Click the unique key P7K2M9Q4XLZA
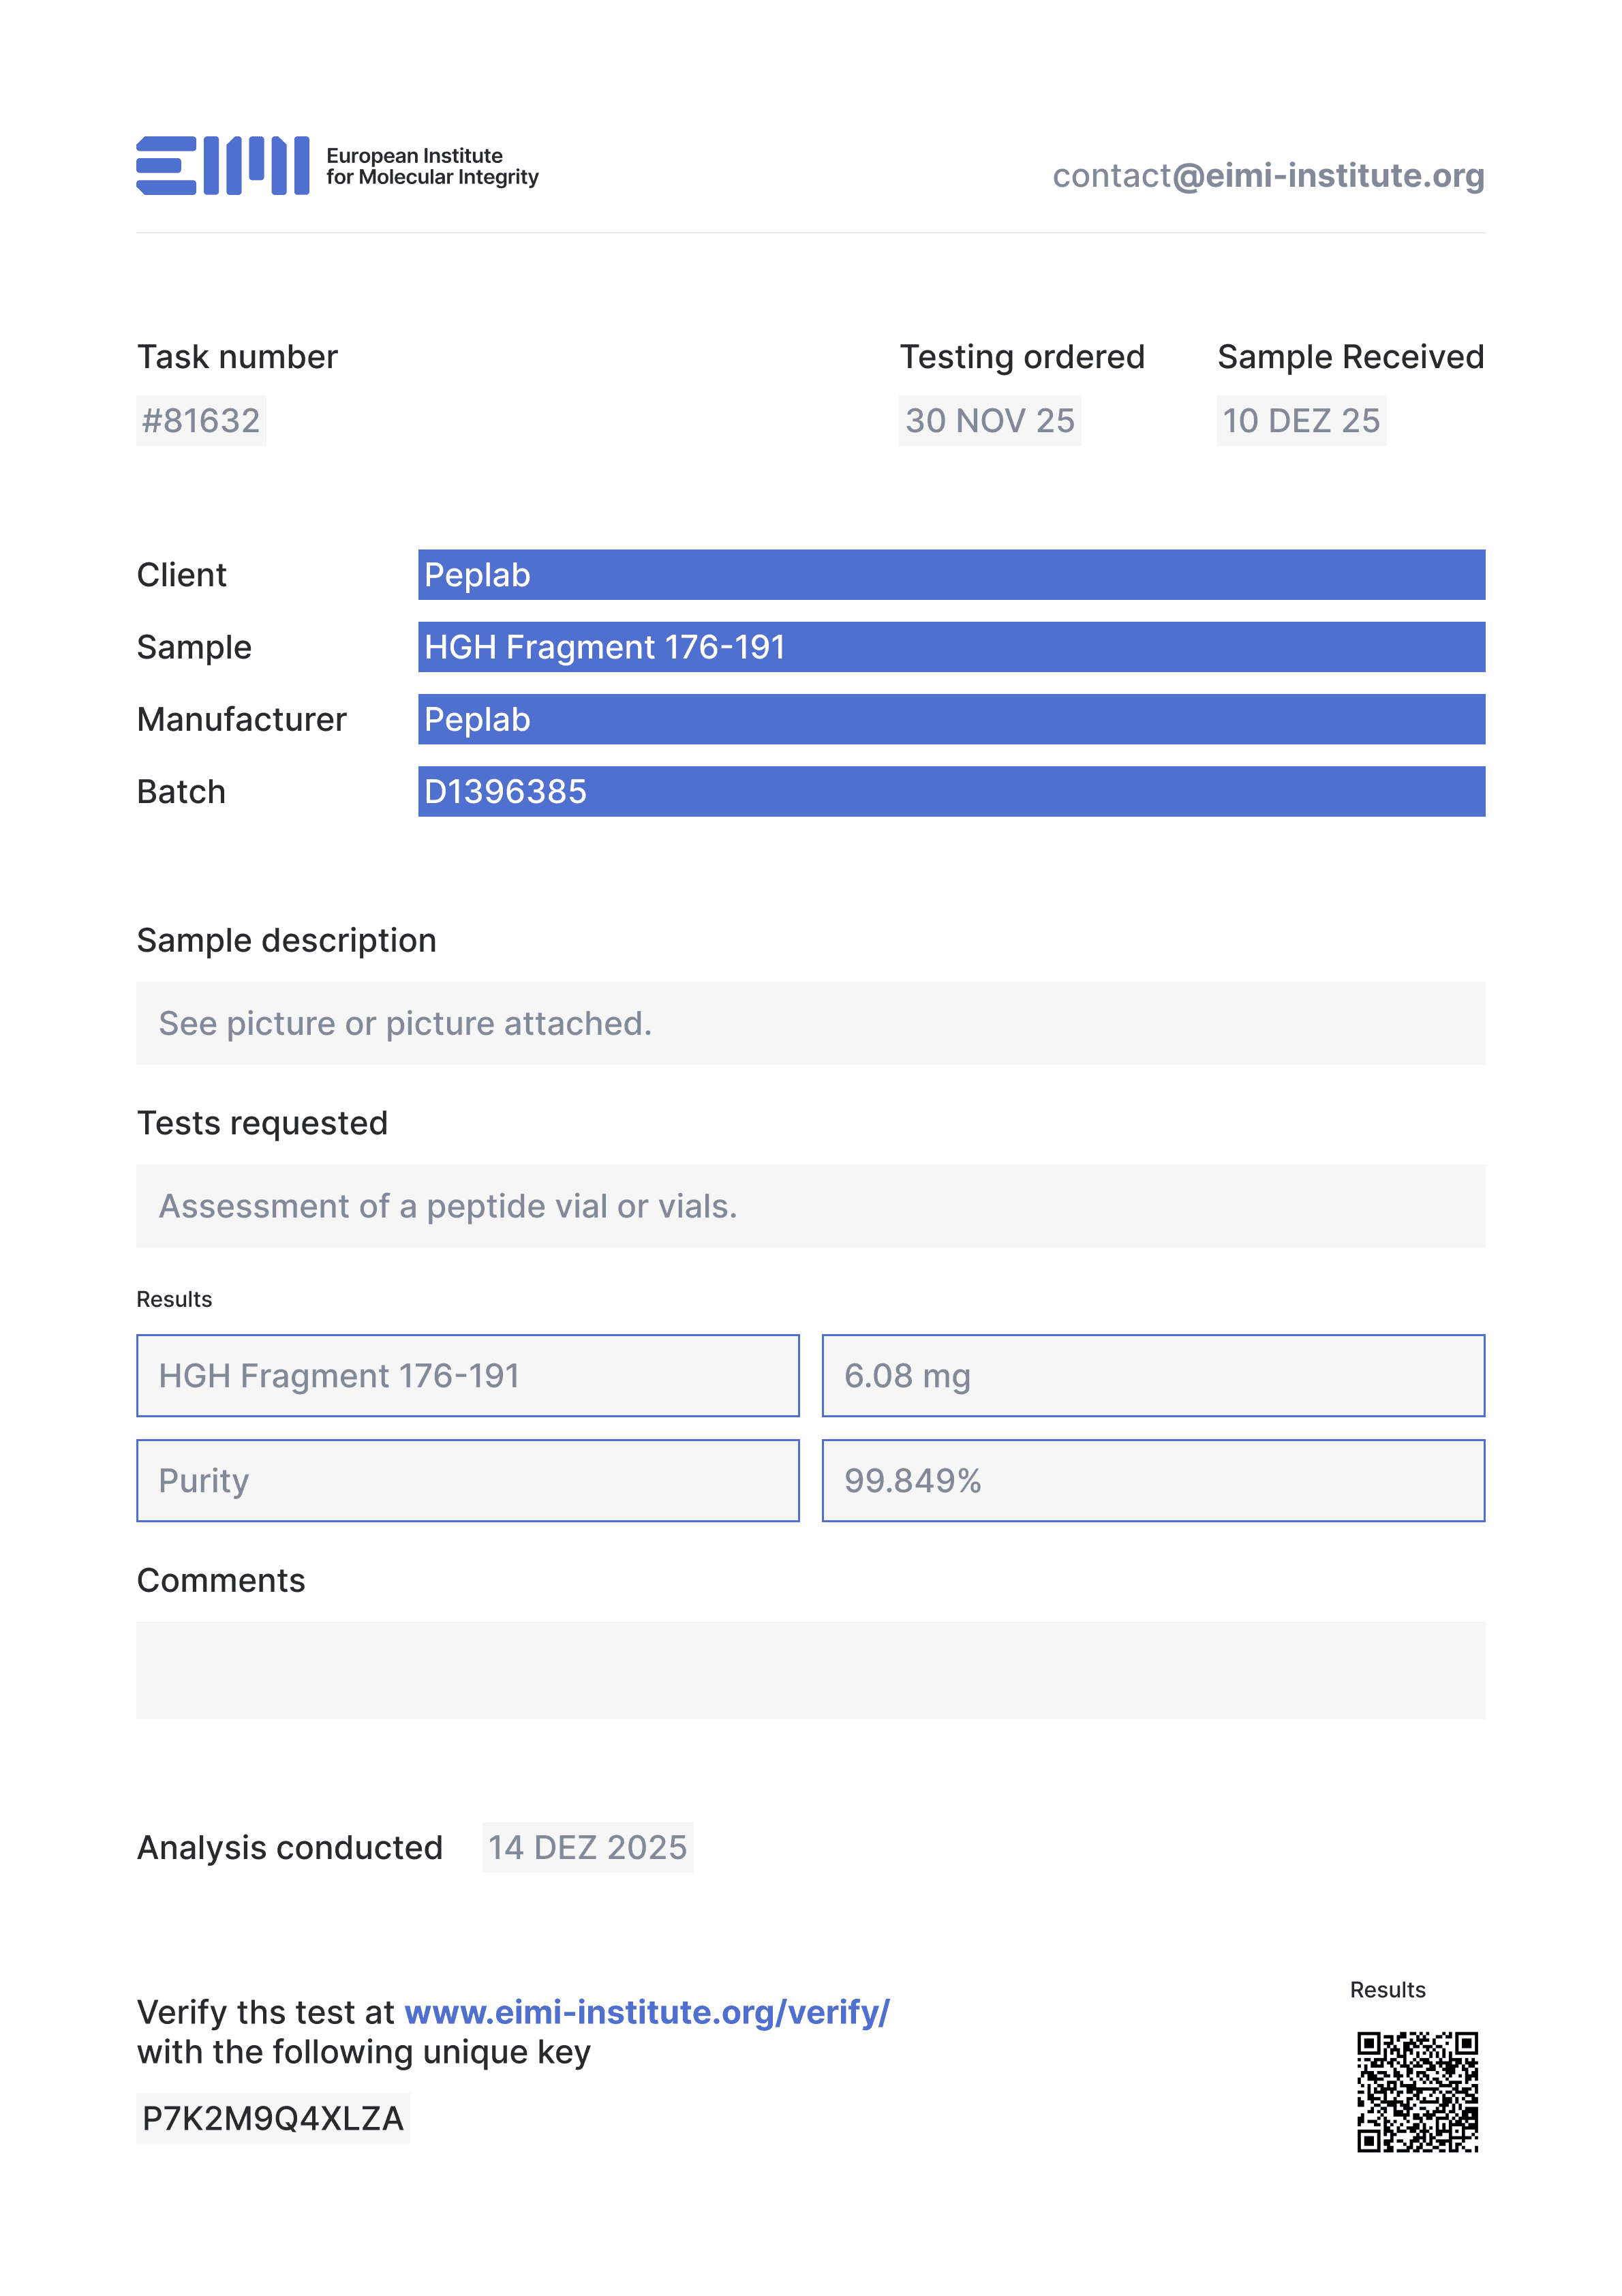 [x=272, y=2118]
